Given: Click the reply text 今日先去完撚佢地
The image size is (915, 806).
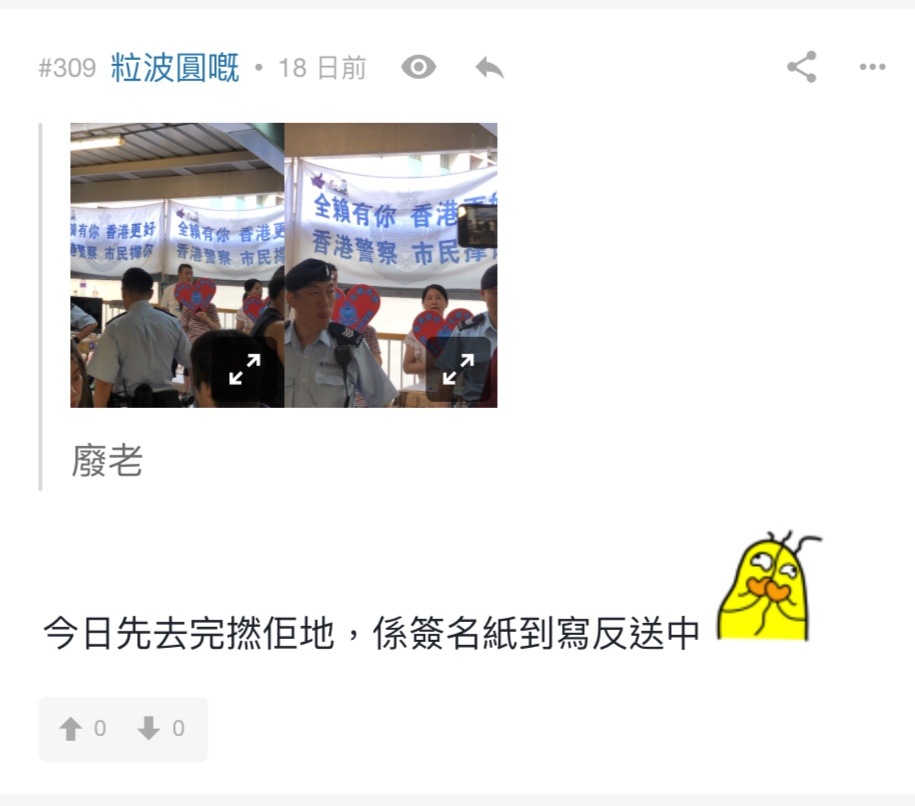Looking at the screenshot, I should 188,633.
